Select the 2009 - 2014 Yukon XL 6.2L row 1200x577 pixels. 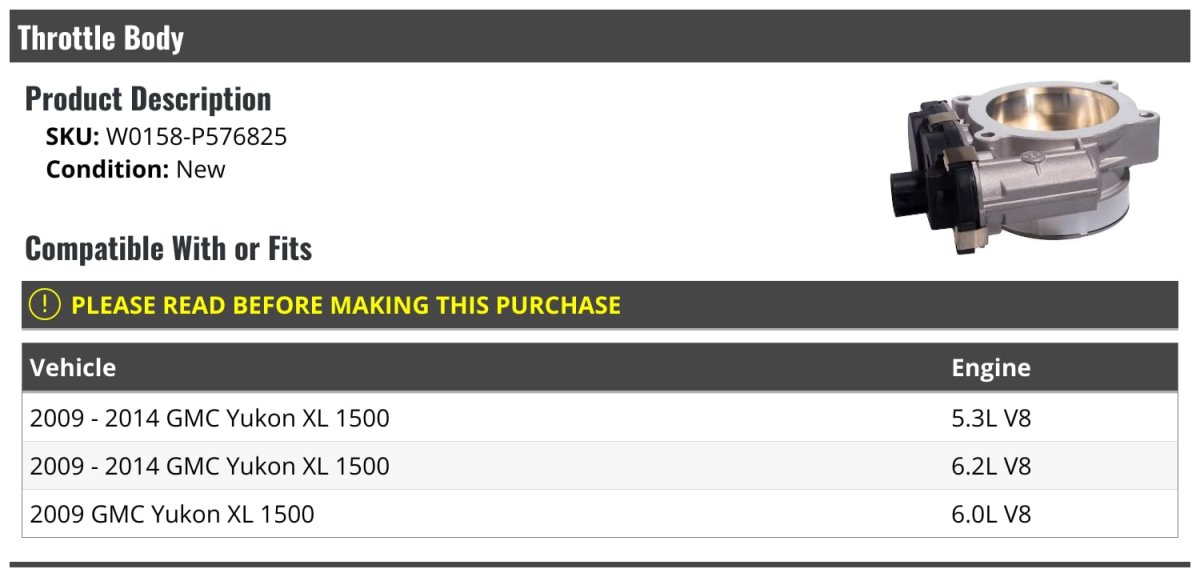coord(600,466)
